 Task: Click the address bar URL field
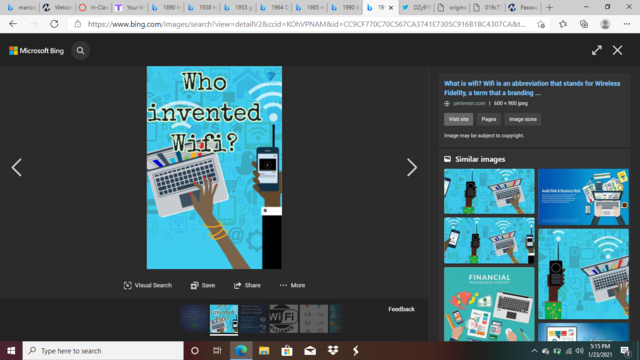306,24
